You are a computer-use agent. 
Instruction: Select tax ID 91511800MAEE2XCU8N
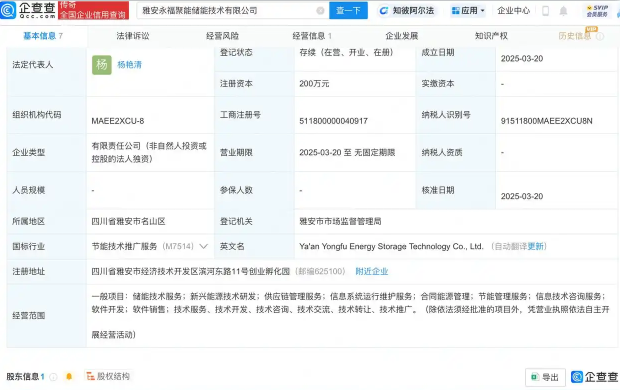[x=546, y=121]
